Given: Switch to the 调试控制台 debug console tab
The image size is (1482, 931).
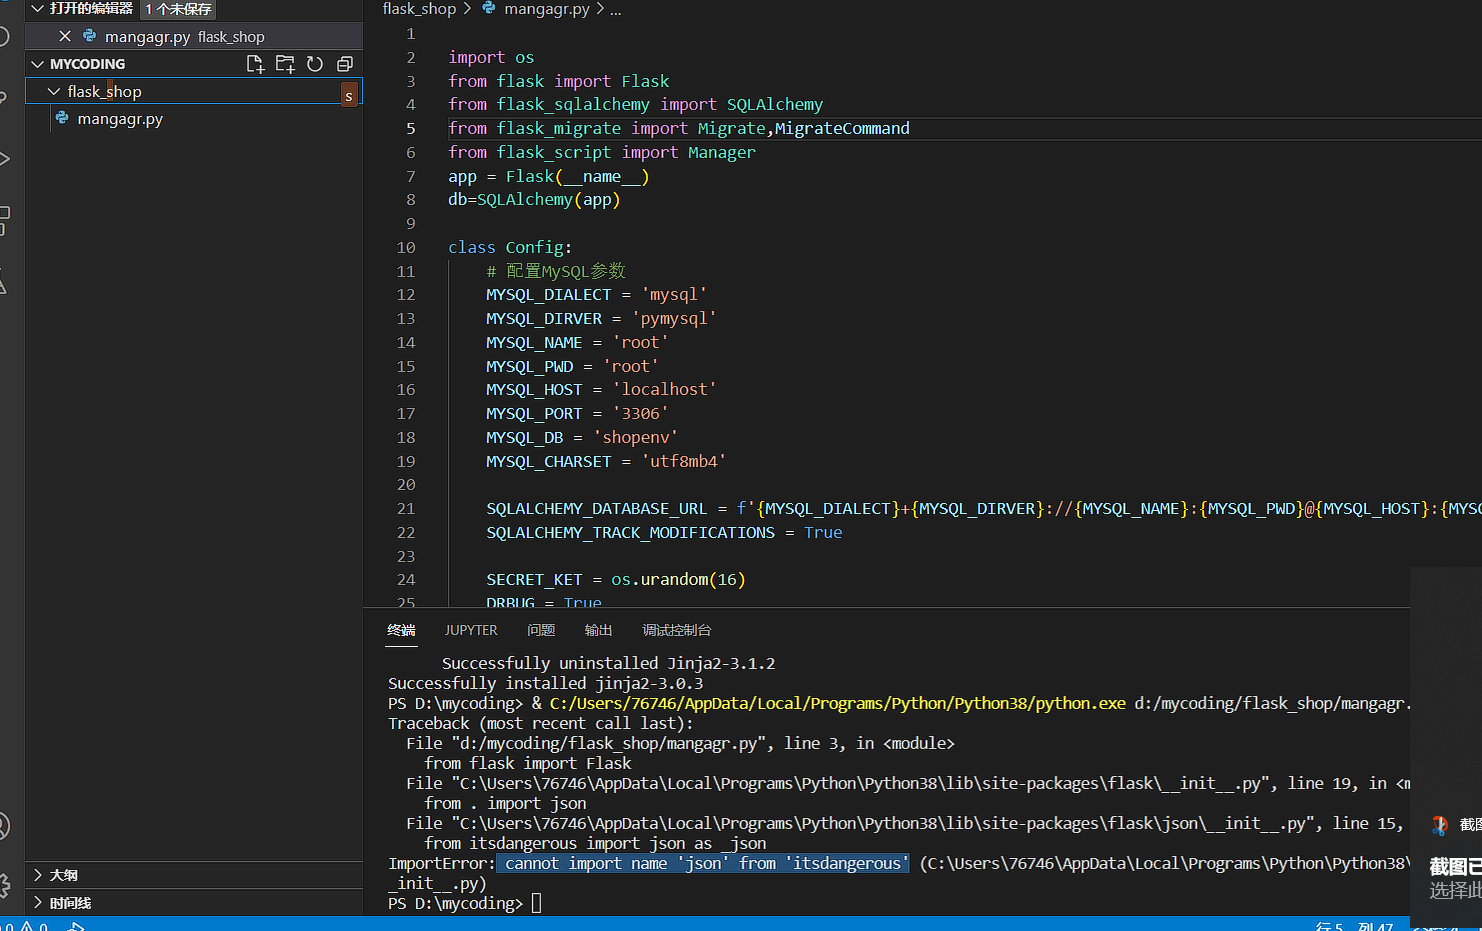Looking at the screenshot, I should point(677,630).
